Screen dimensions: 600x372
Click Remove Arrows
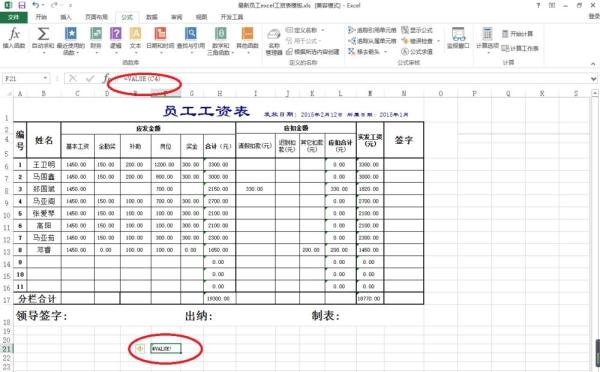pyautogui.click(x=364, y=51)
